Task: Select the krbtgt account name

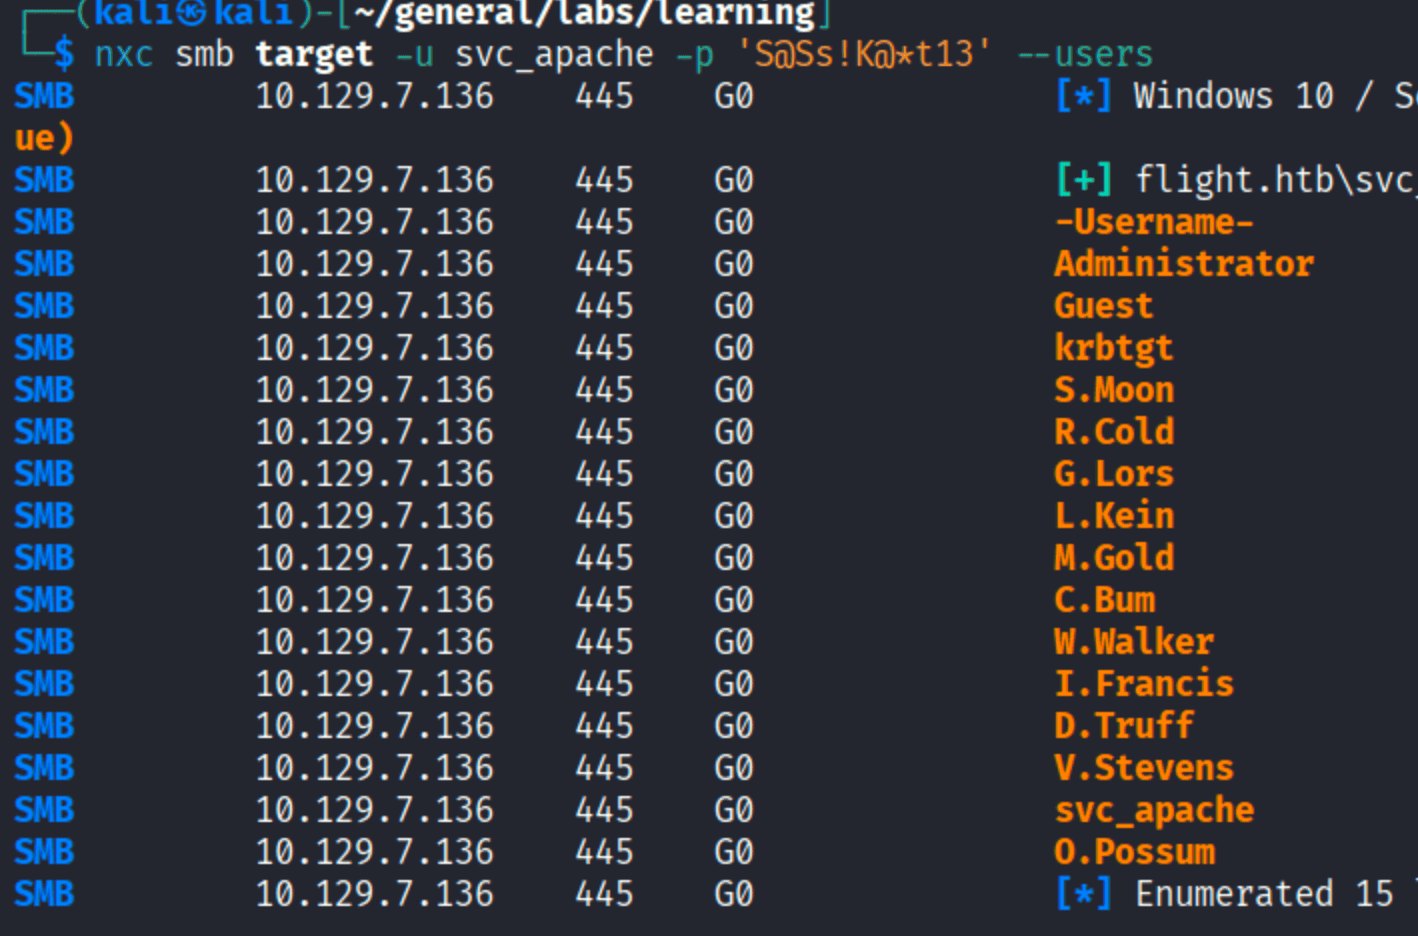Action: (x=1114, y=348)
